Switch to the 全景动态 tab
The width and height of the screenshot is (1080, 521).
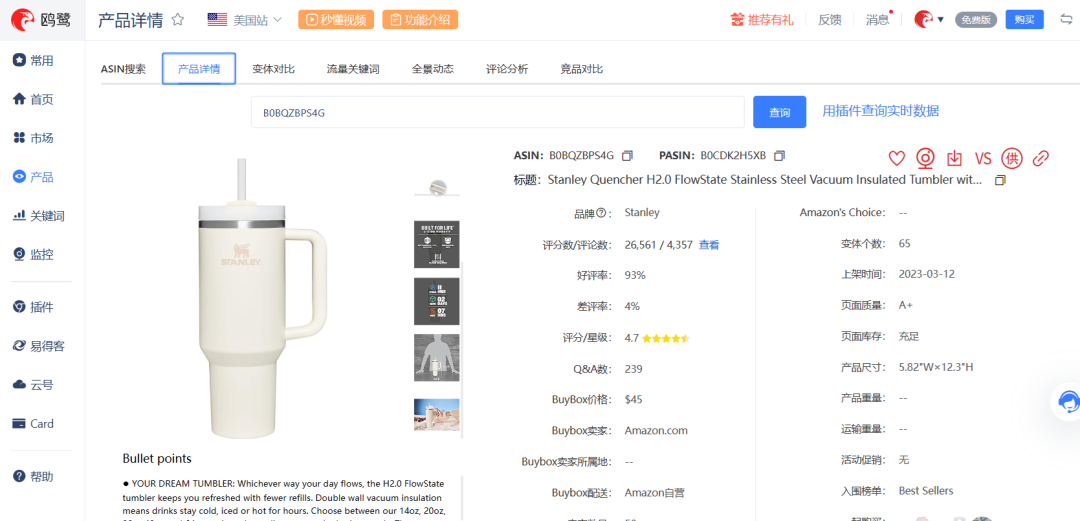point(433,69)
